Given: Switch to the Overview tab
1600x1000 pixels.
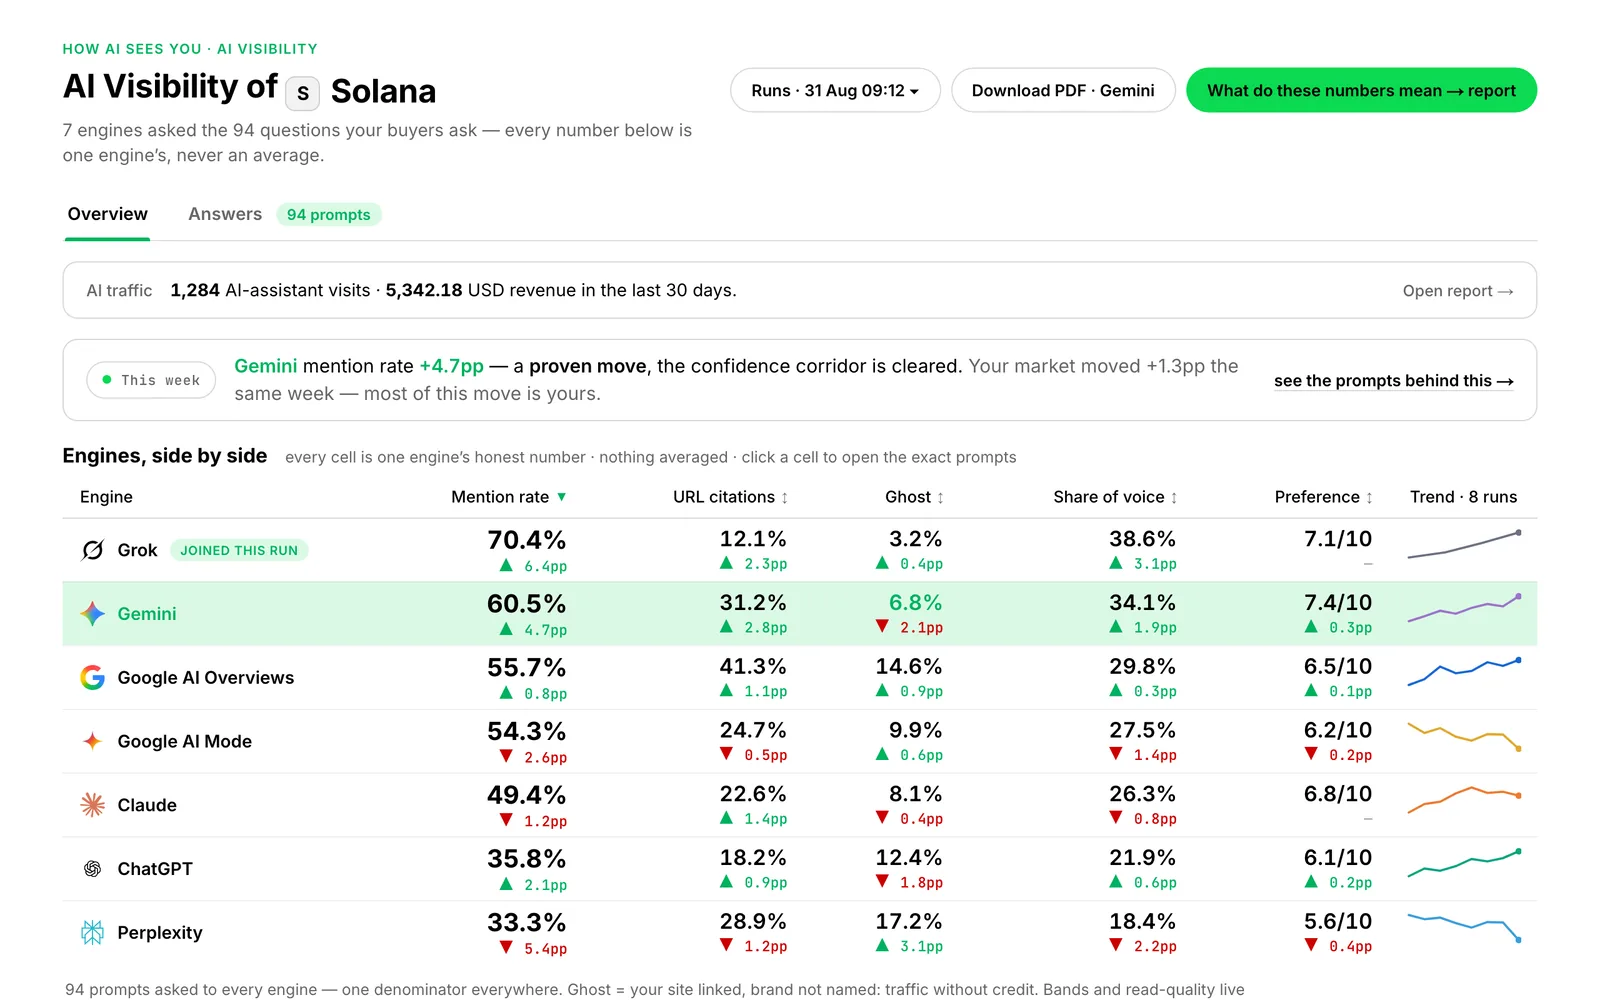Looking at the screenshot, I should coord(108,214).
